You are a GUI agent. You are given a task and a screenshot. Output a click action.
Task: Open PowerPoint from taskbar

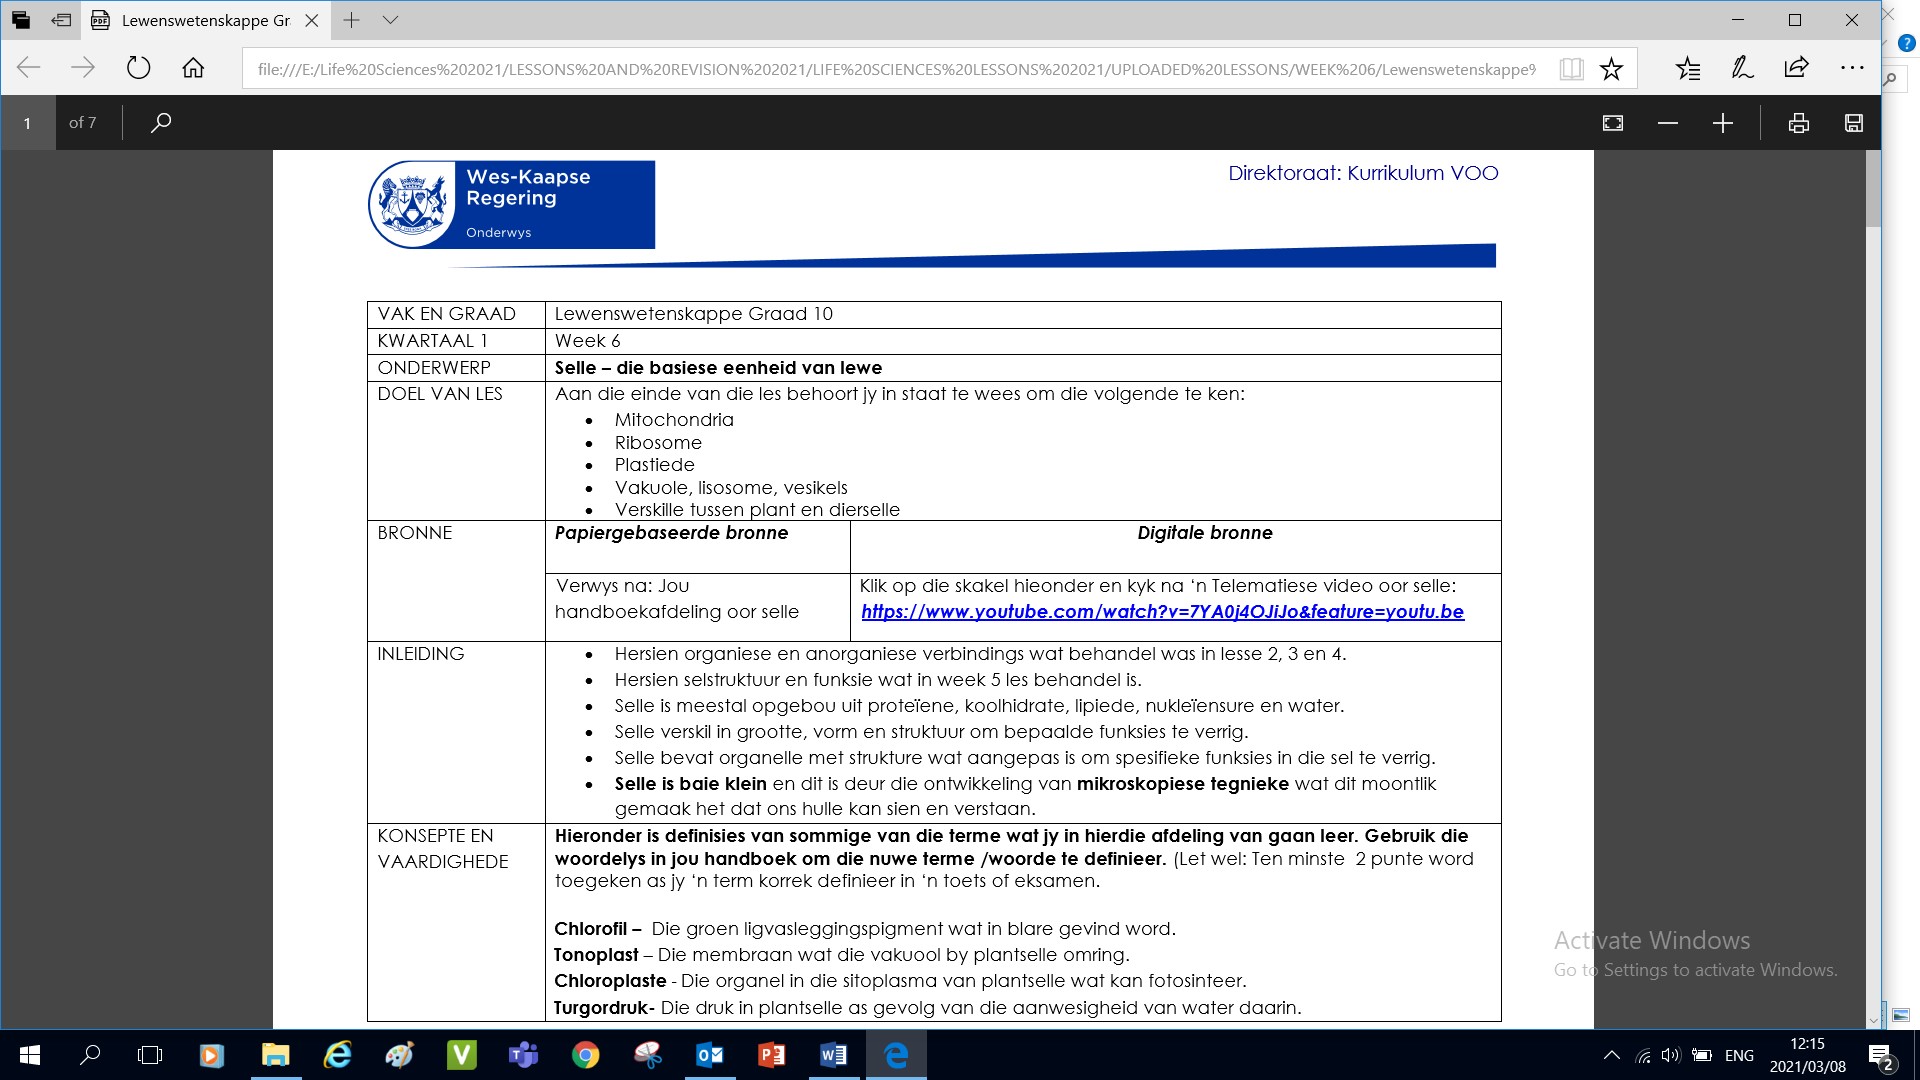coord(772,1055)
